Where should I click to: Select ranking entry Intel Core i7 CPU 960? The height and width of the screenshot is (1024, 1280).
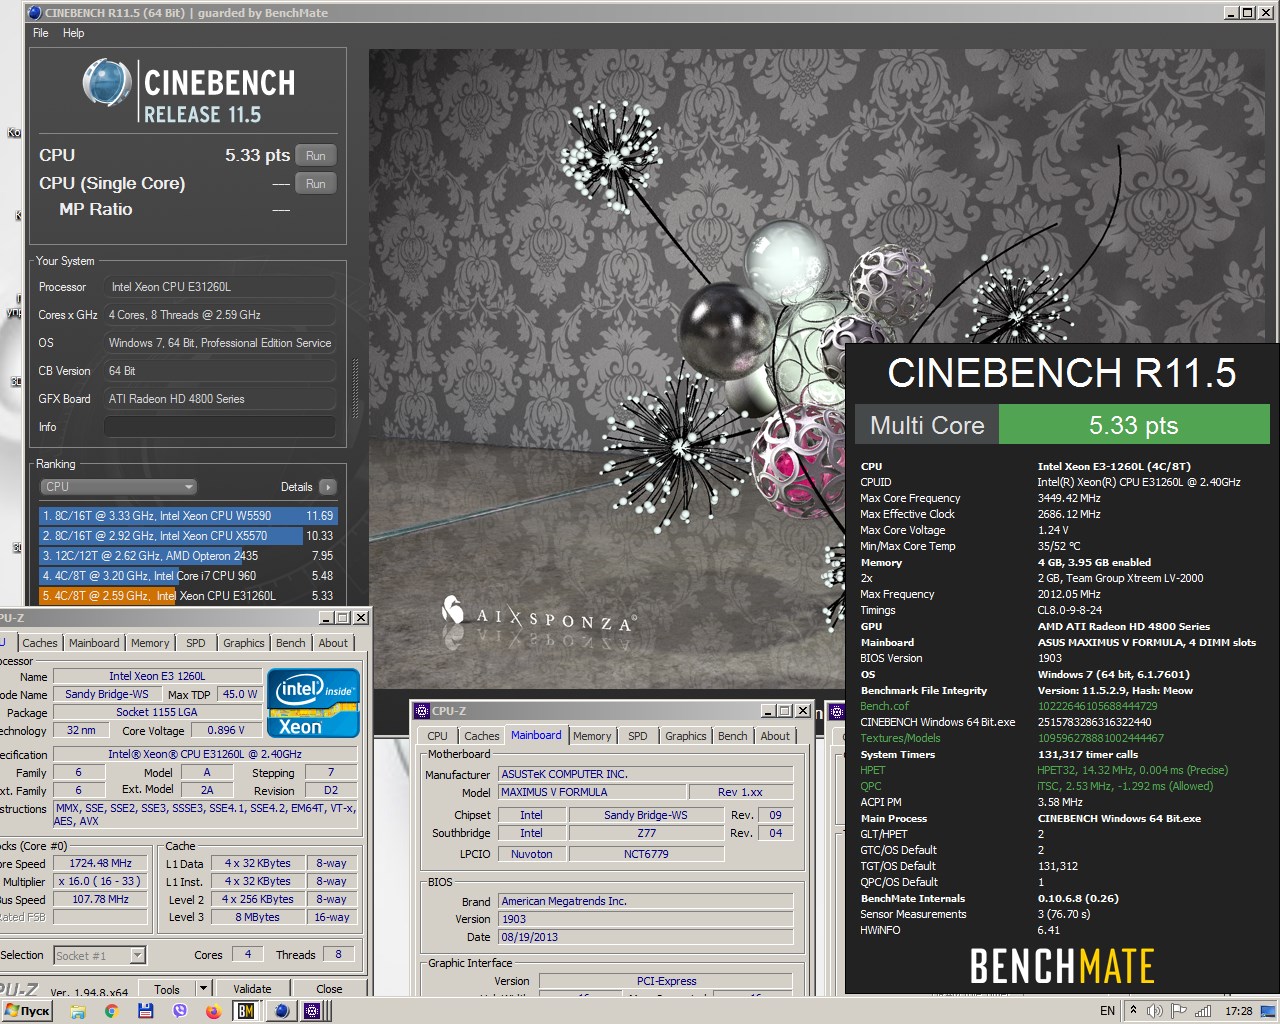[x=188, y=576]
